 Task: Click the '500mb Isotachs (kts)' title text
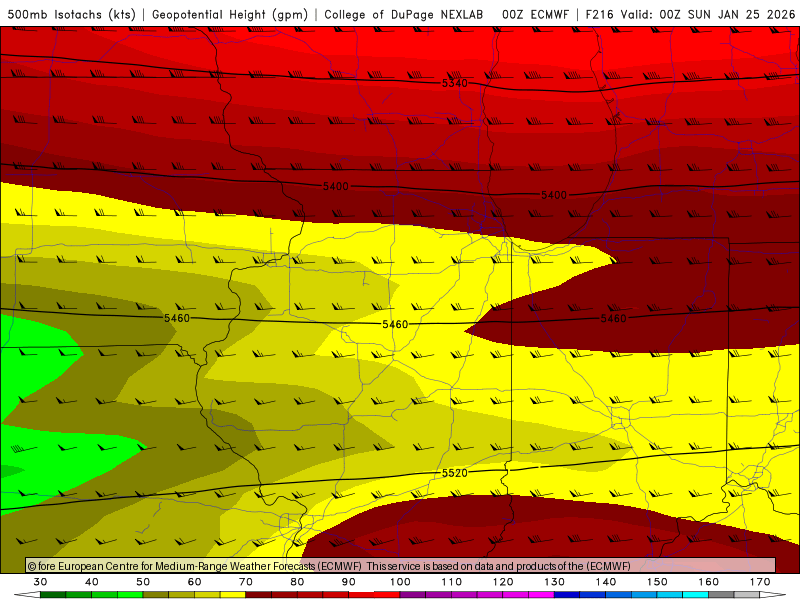tap(72, 14)
